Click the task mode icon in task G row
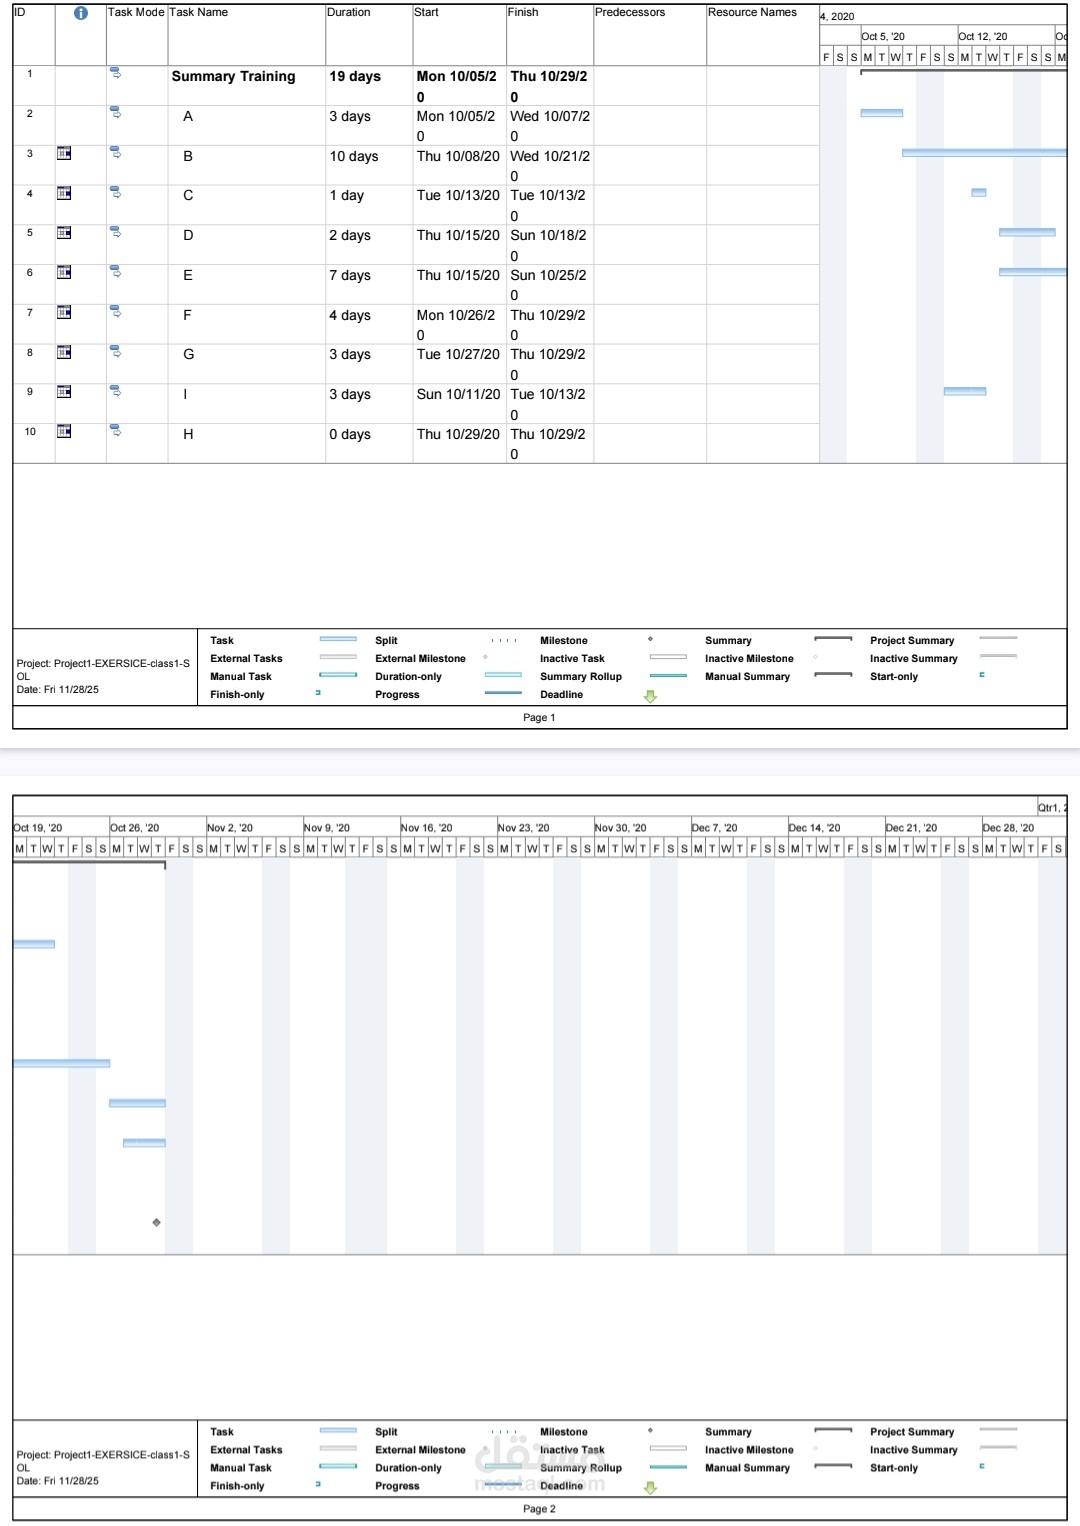 click(115, 351)
